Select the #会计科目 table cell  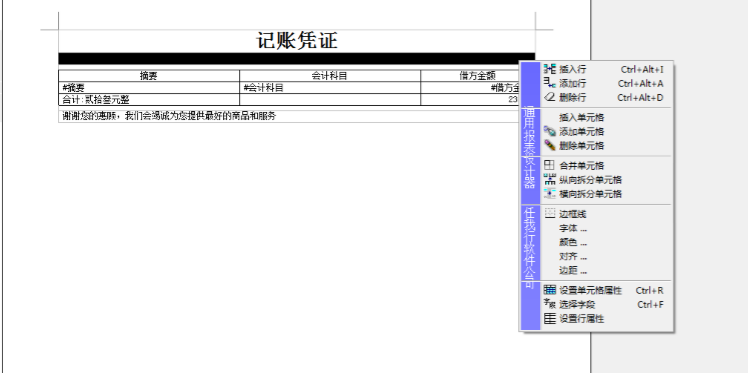(x=330, y=88)
